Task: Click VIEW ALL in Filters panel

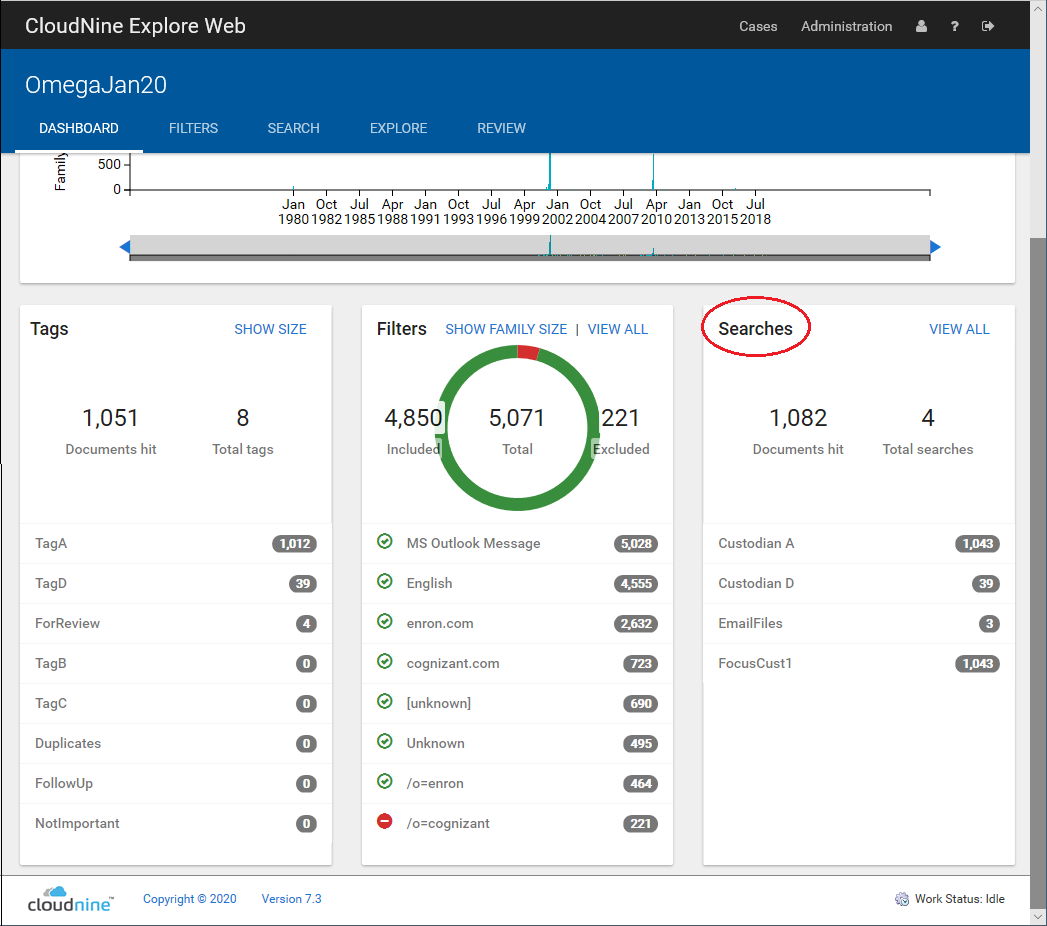Action: pyautogui.click(x=618, y=329)
